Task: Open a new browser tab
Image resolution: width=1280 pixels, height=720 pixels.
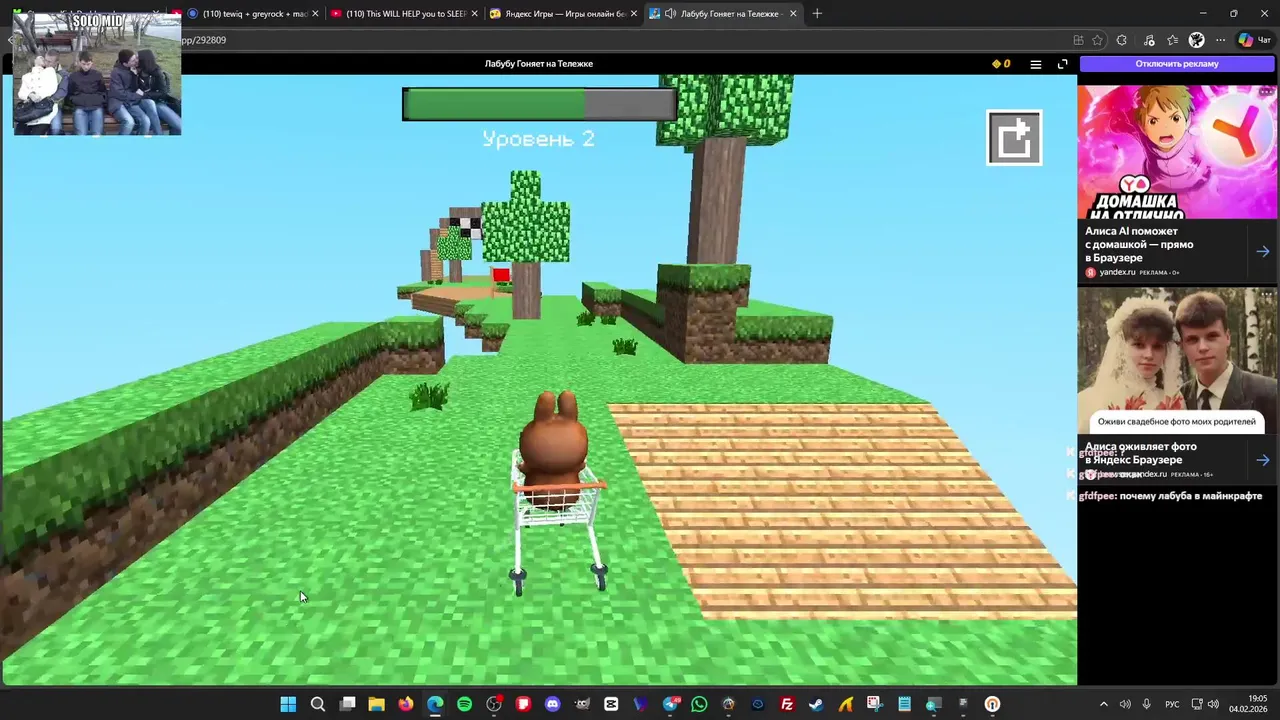Action: coord(817,14)
